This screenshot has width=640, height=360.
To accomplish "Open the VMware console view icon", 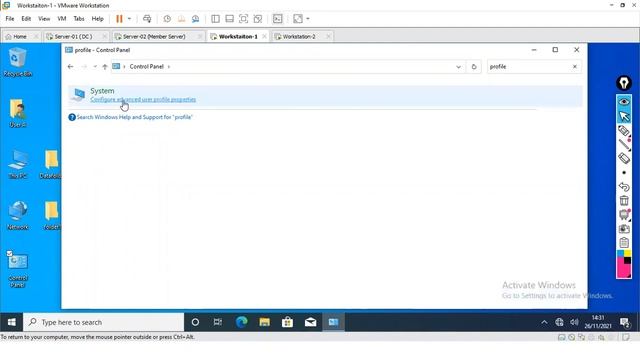I will 278,19.
